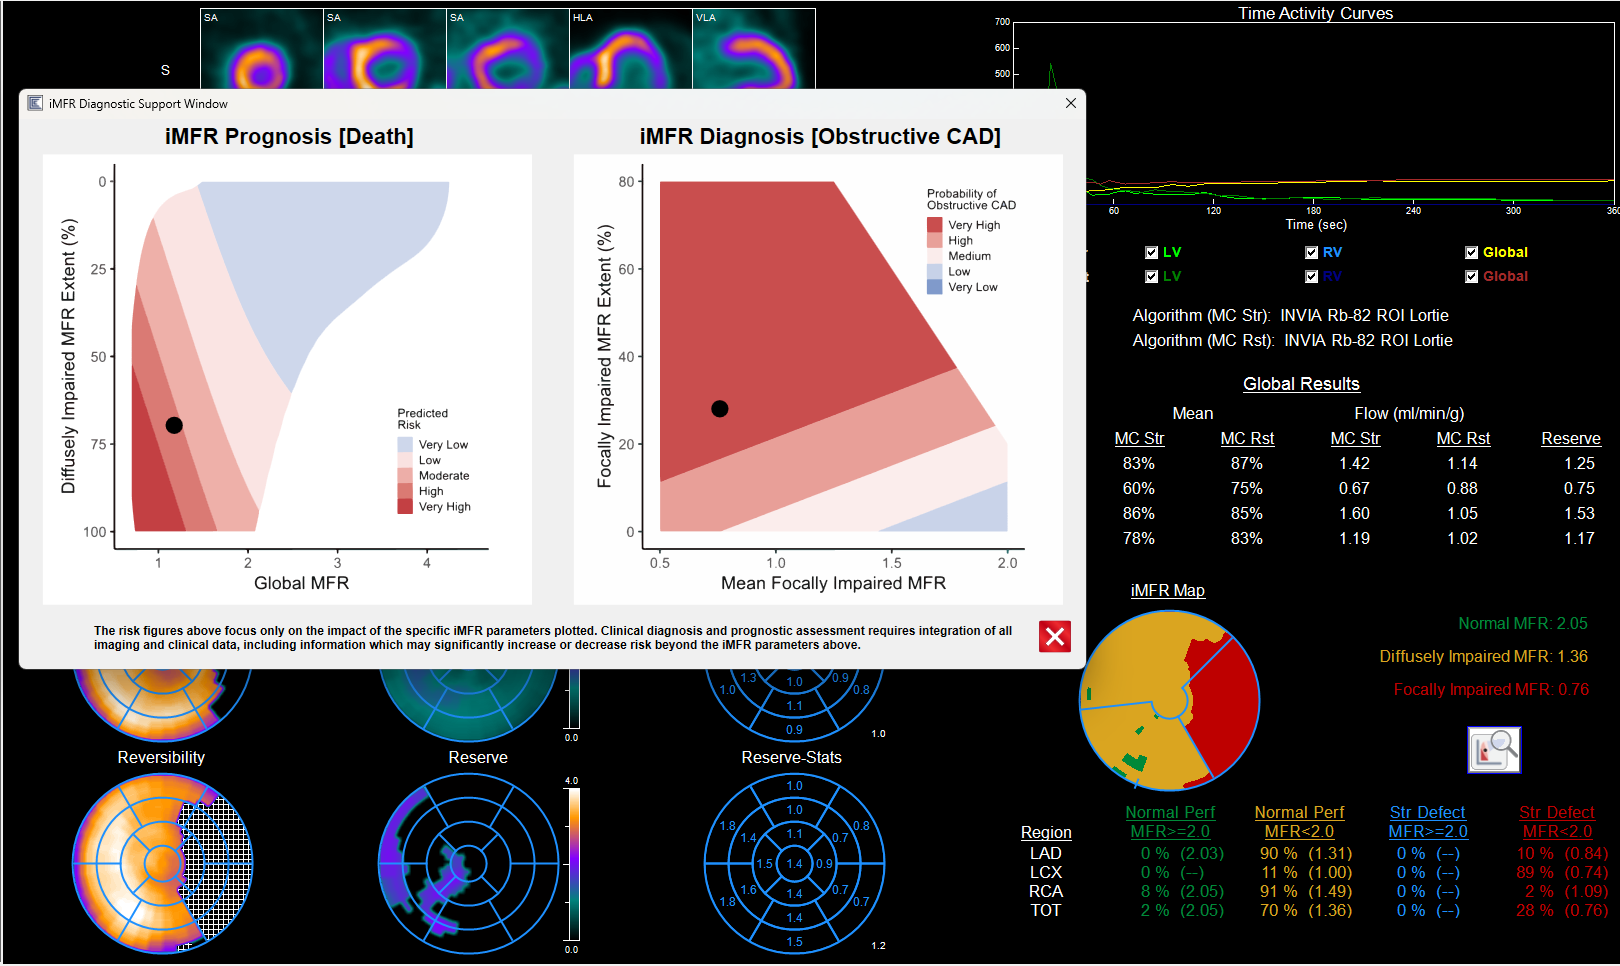The height and width of the screenshot is (966, 1620).
Task: Click the black data point on the Prognosis chart
Action: [x=172, y=425]
